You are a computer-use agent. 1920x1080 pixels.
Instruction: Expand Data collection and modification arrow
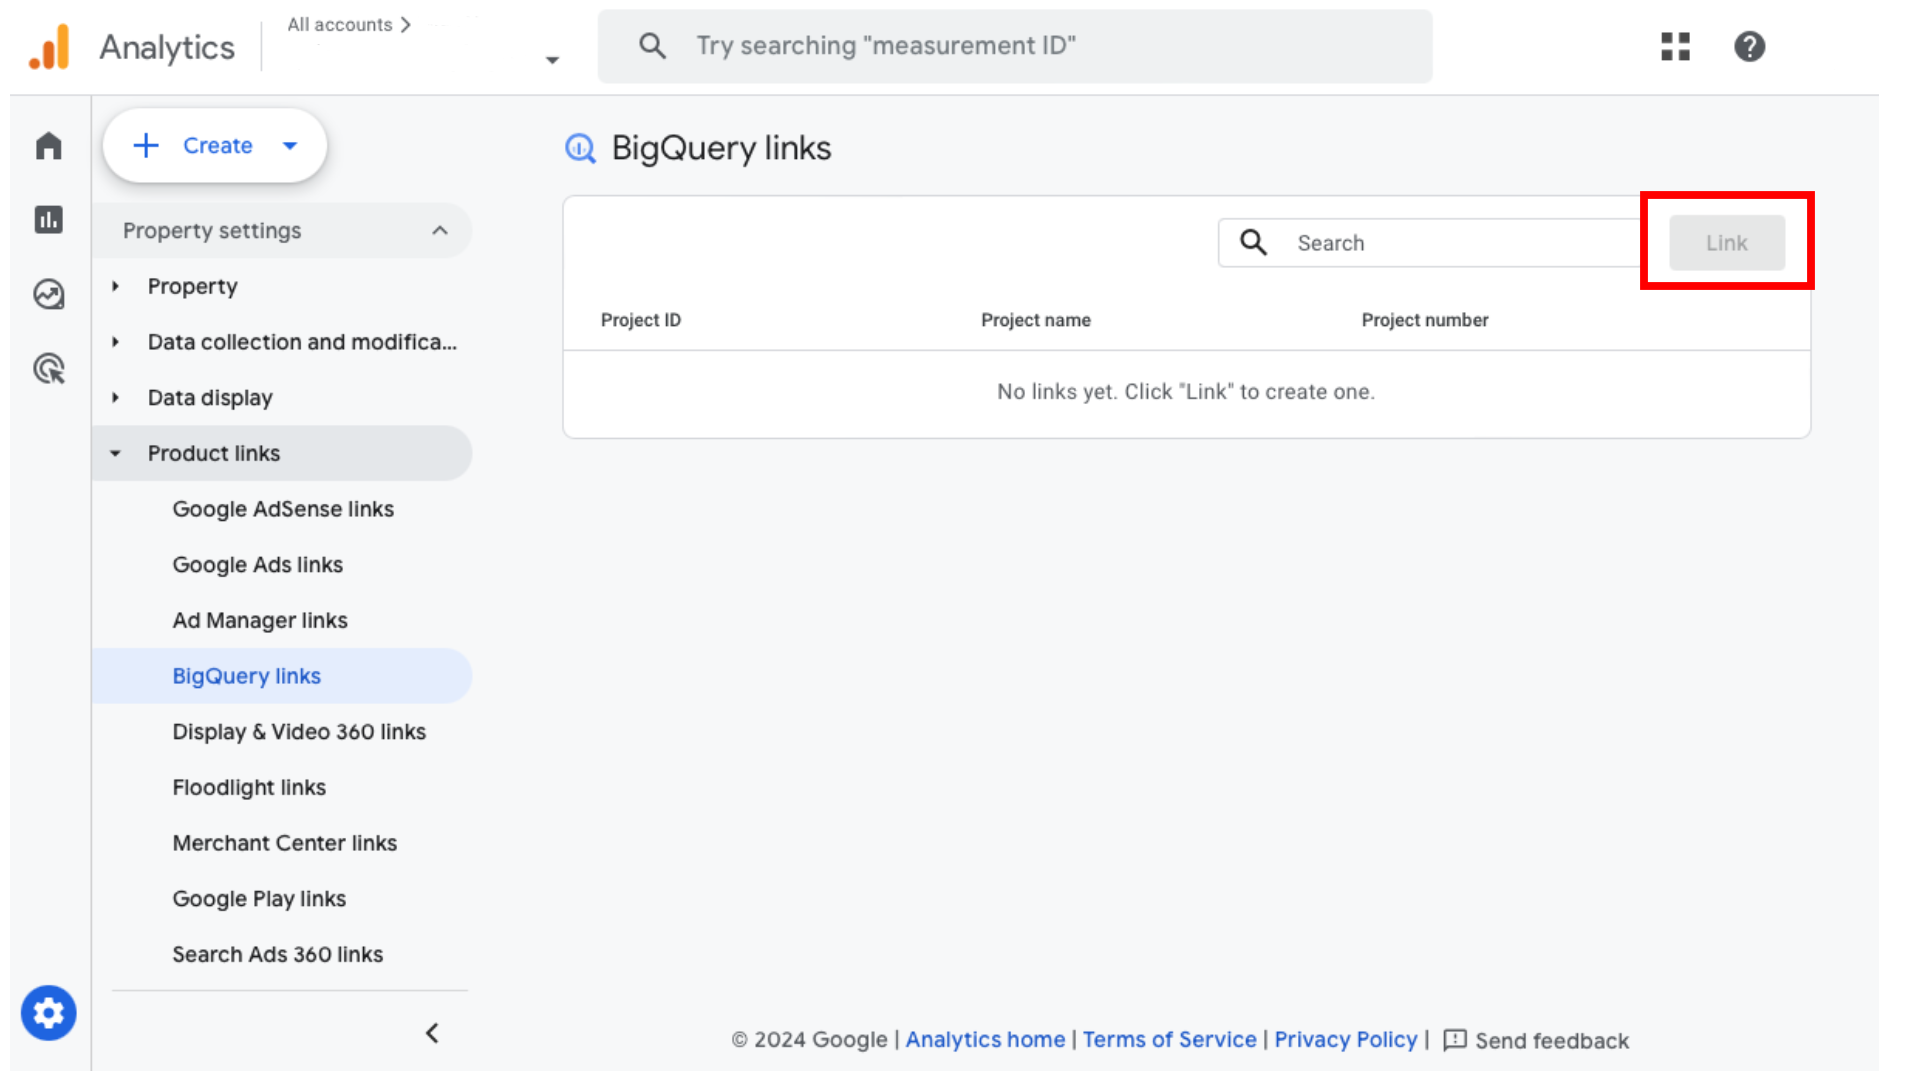[x=115, y=342]
